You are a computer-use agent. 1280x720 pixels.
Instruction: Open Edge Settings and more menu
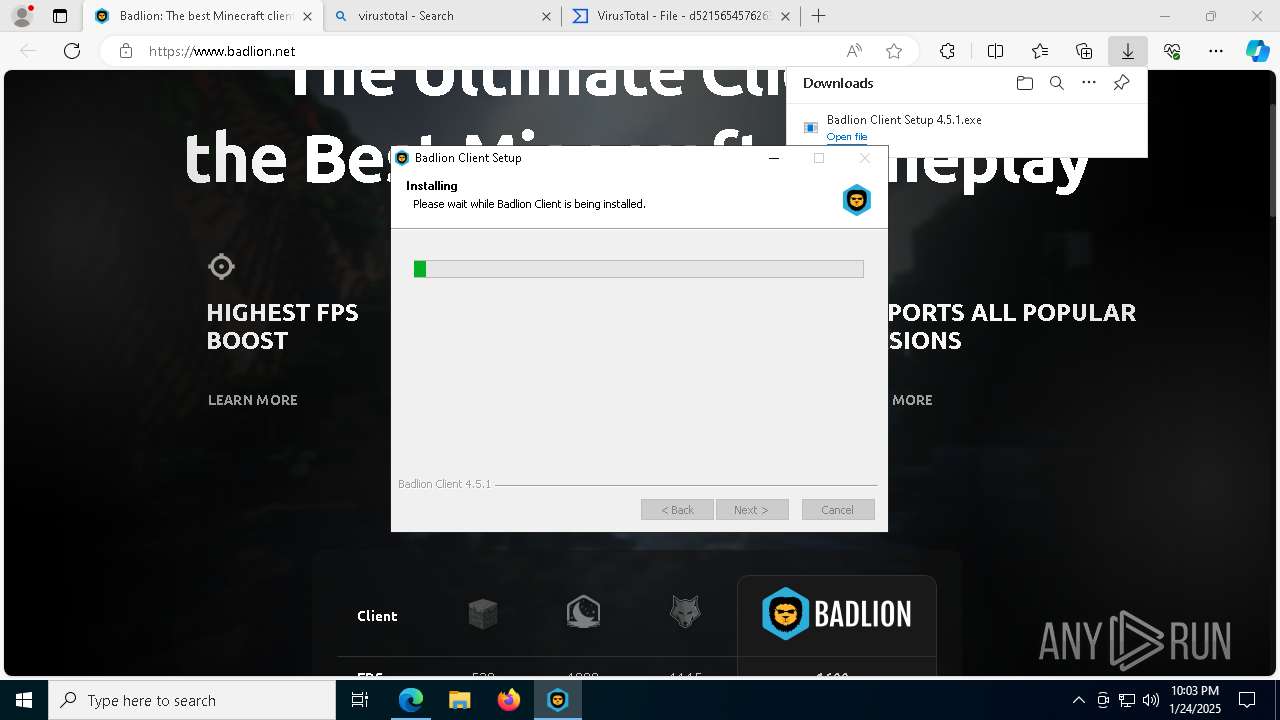tap(1216, 51)
